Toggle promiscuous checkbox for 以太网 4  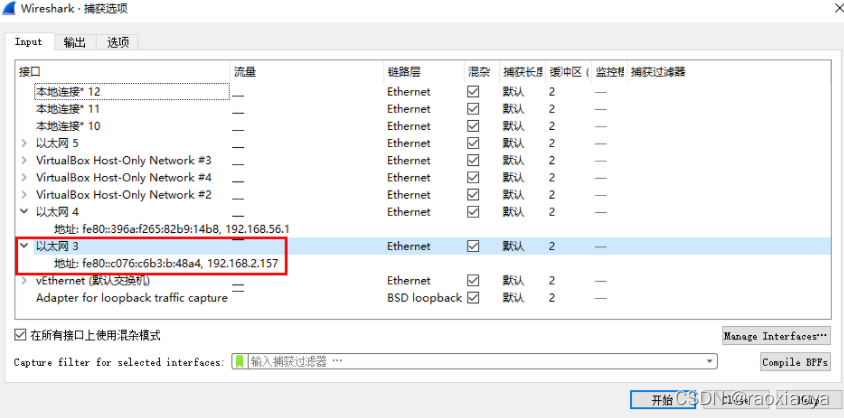click(x=473, y=212)
